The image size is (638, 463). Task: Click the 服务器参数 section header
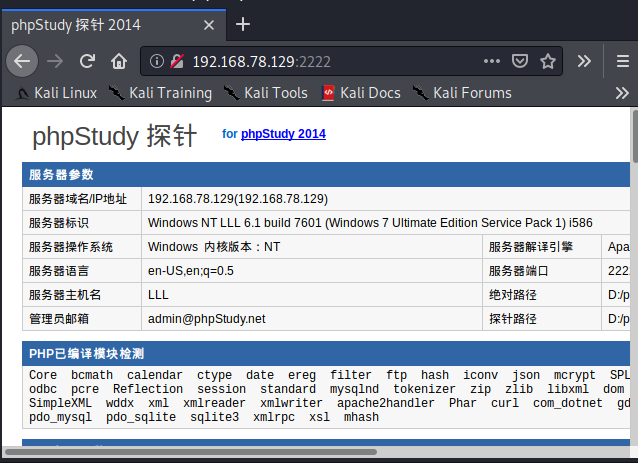click(326, 175)
